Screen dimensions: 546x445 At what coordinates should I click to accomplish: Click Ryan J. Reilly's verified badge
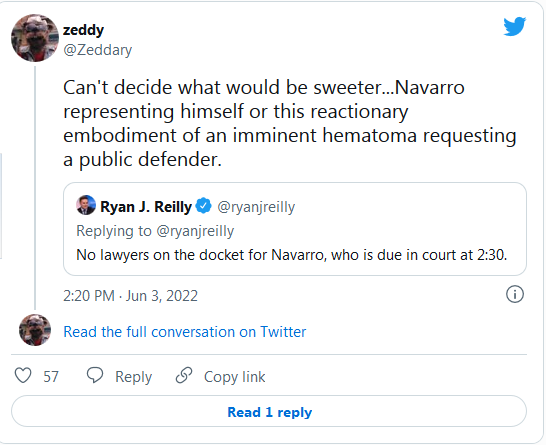pyautogui.click(x=203, y=206)
